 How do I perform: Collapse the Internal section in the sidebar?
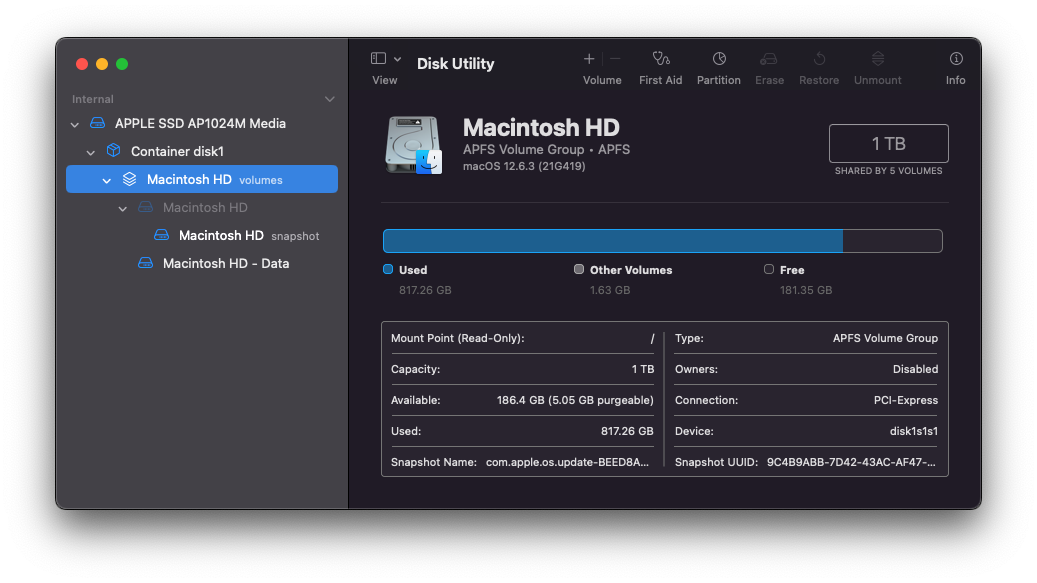click(330, 99)
